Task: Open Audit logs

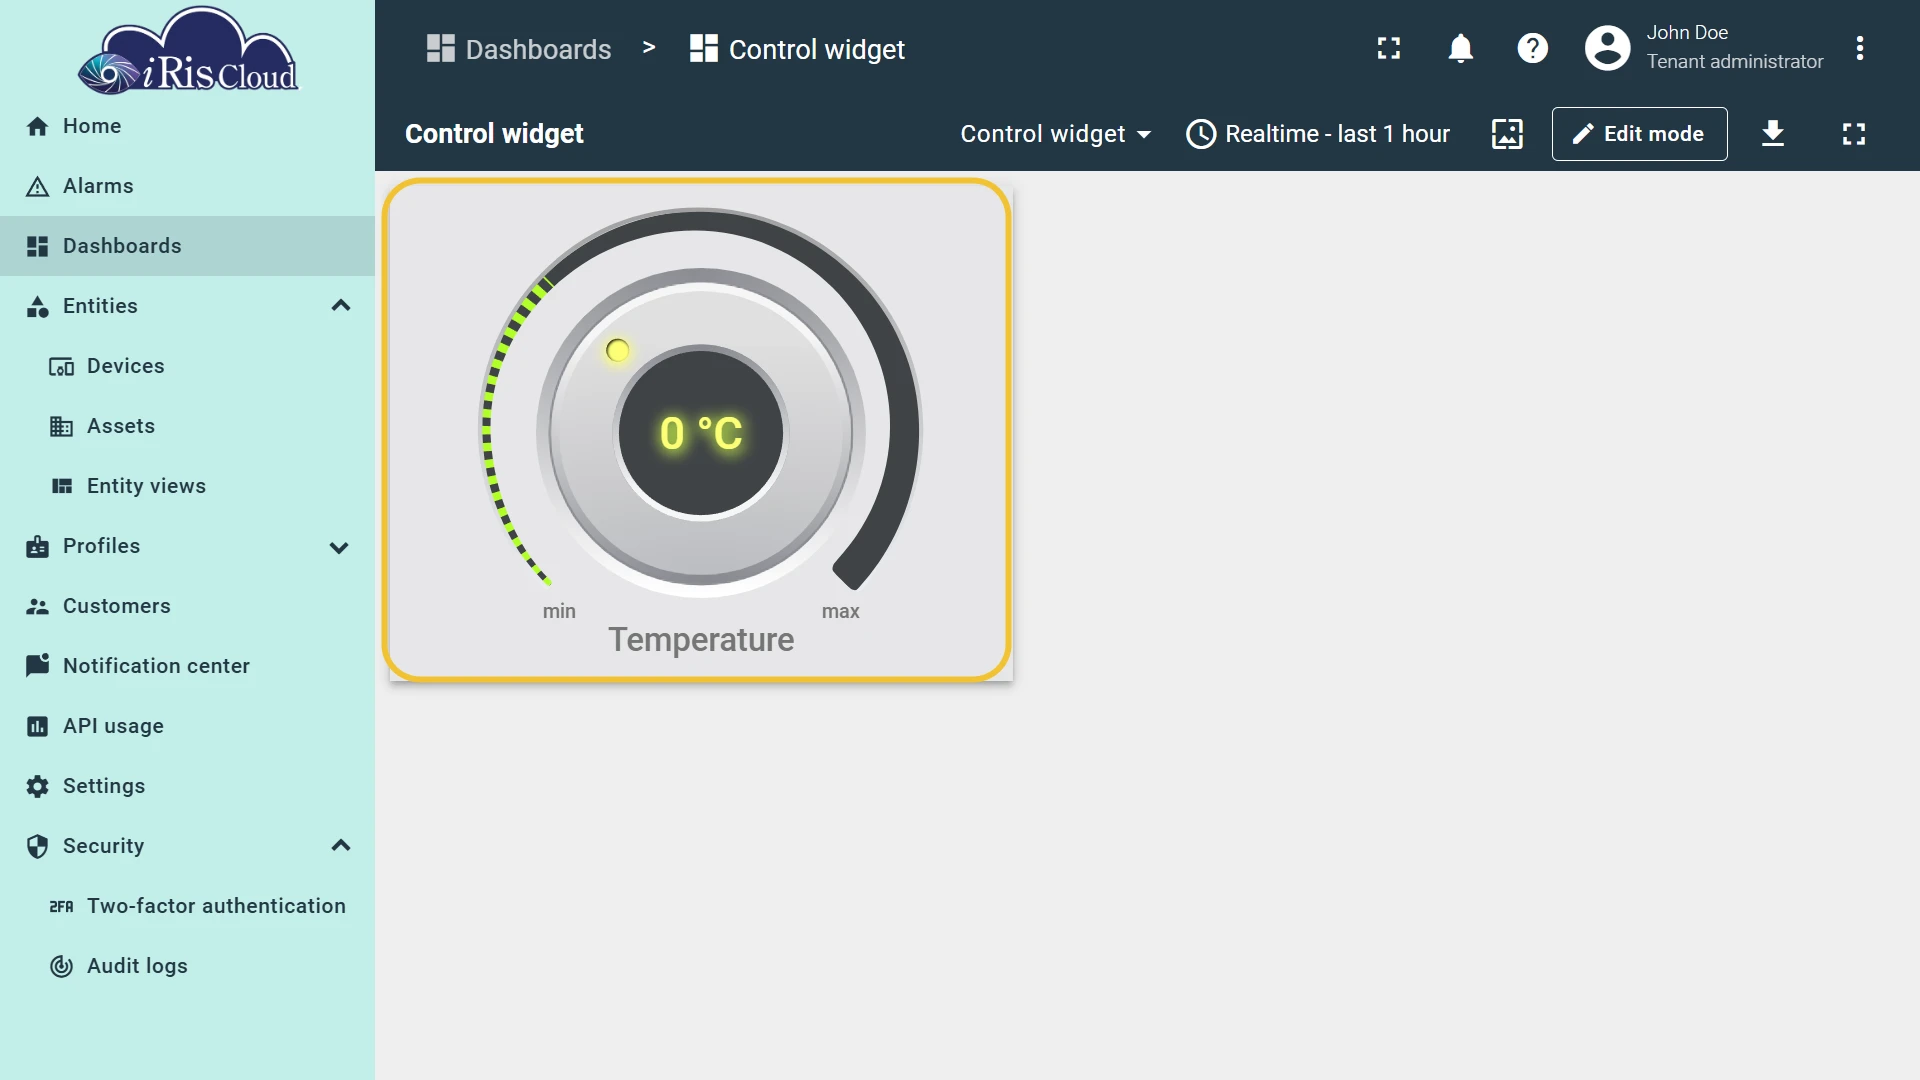Action: pyautogui.click(x=187, y=966)
